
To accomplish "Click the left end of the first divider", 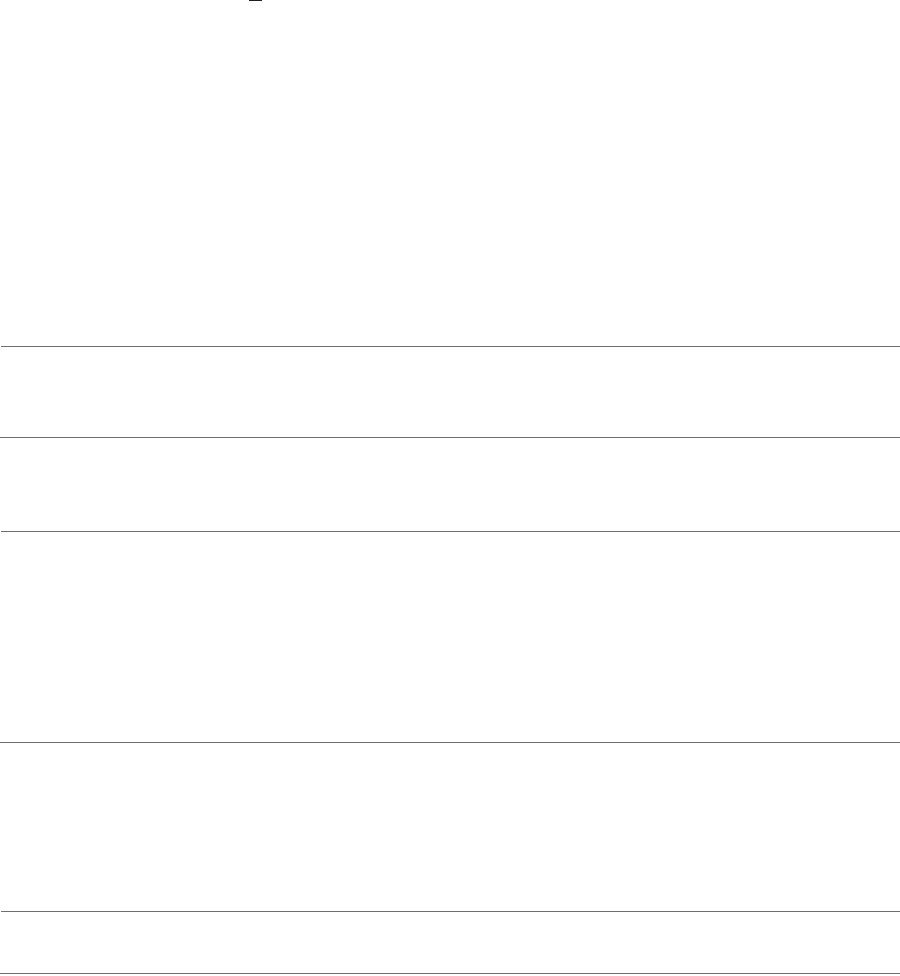I will (x=2, y=346).
